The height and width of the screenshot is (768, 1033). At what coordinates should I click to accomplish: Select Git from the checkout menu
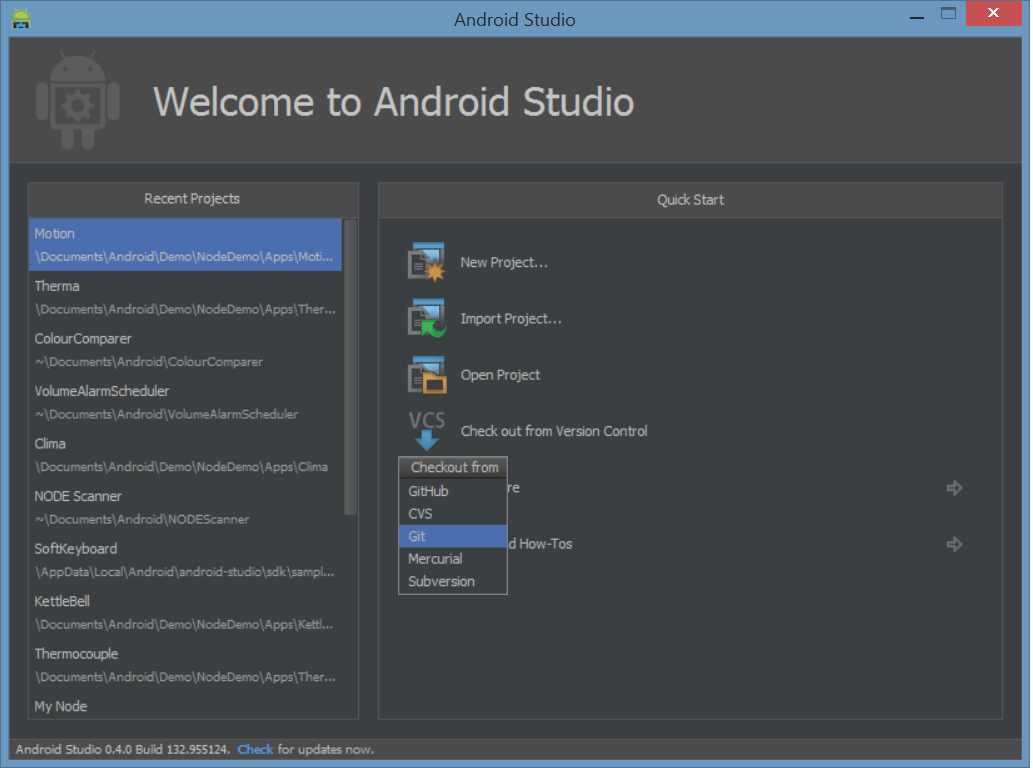(452, 535)
